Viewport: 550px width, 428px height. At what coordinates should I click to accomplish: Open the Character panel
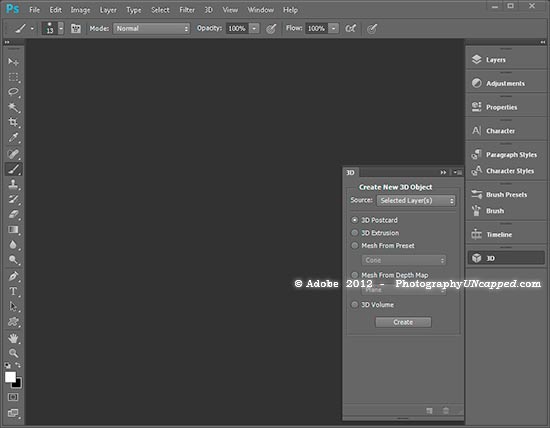506,131
